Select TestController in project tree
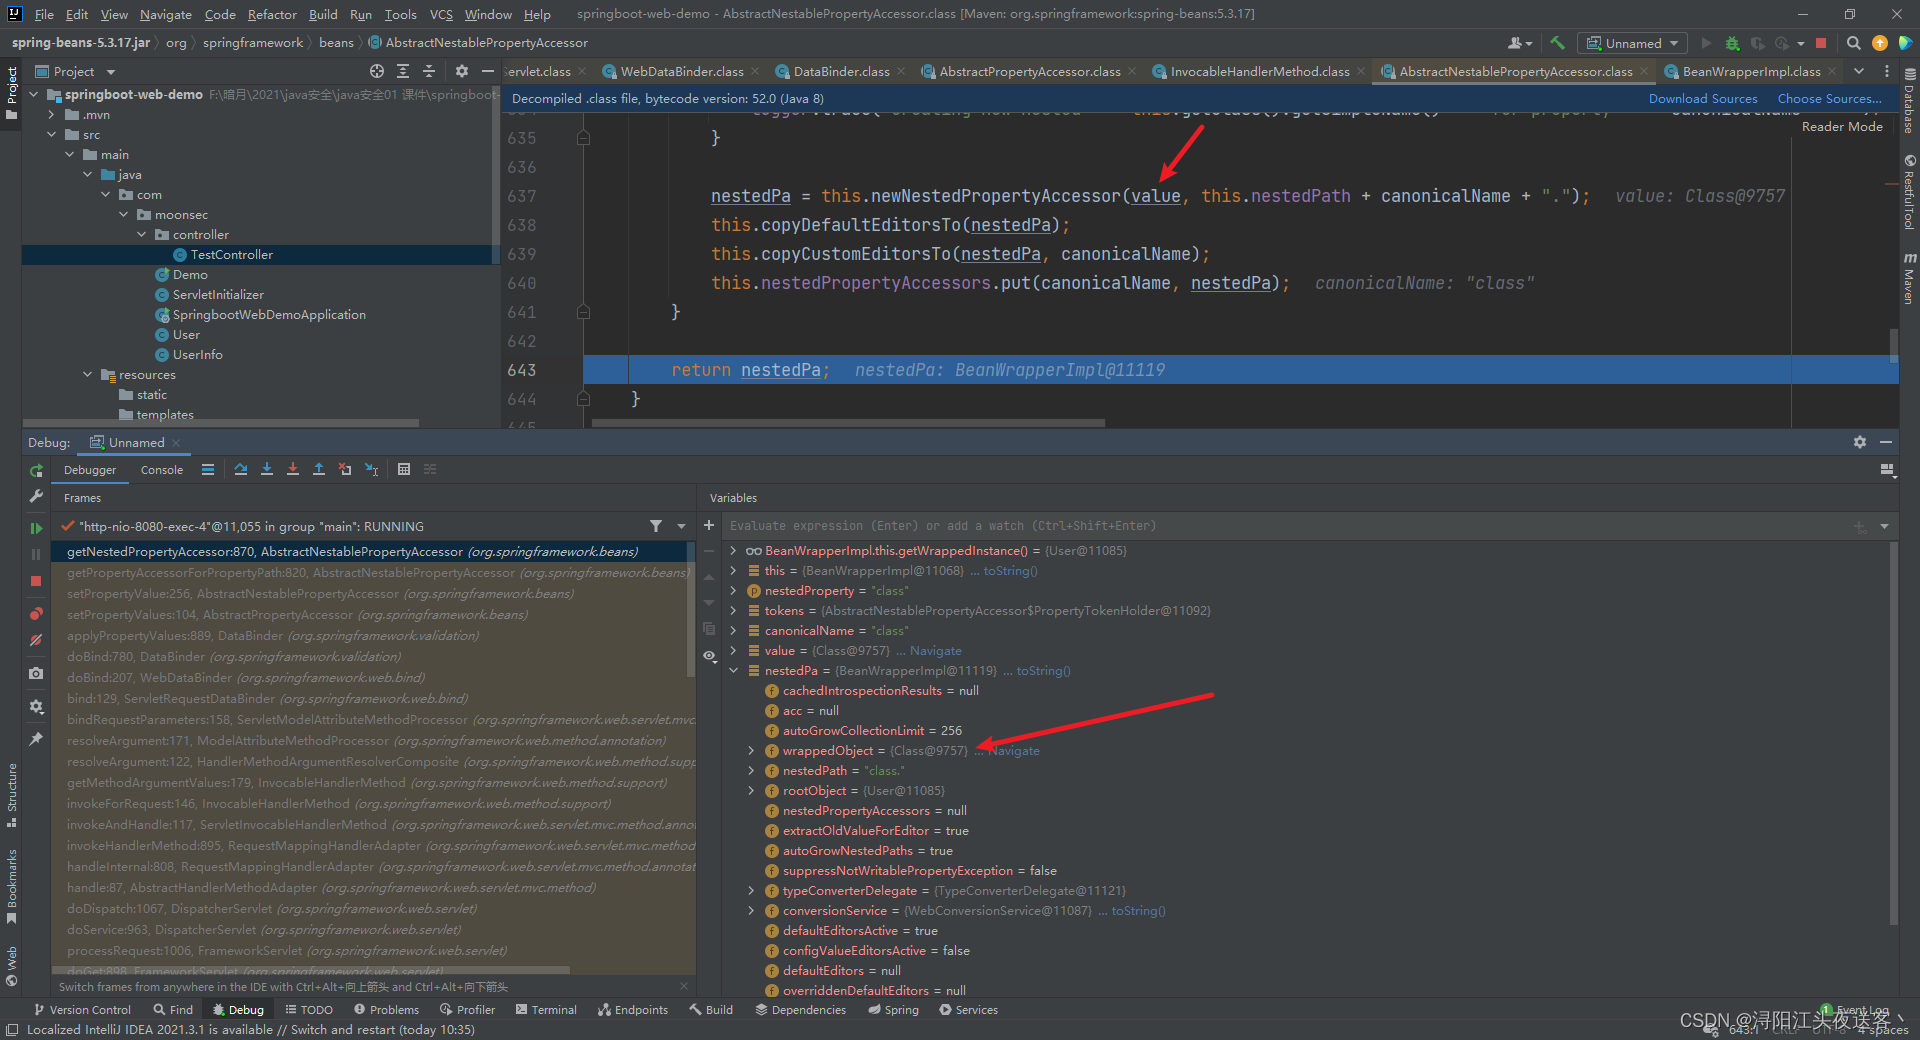 (231, 255)
